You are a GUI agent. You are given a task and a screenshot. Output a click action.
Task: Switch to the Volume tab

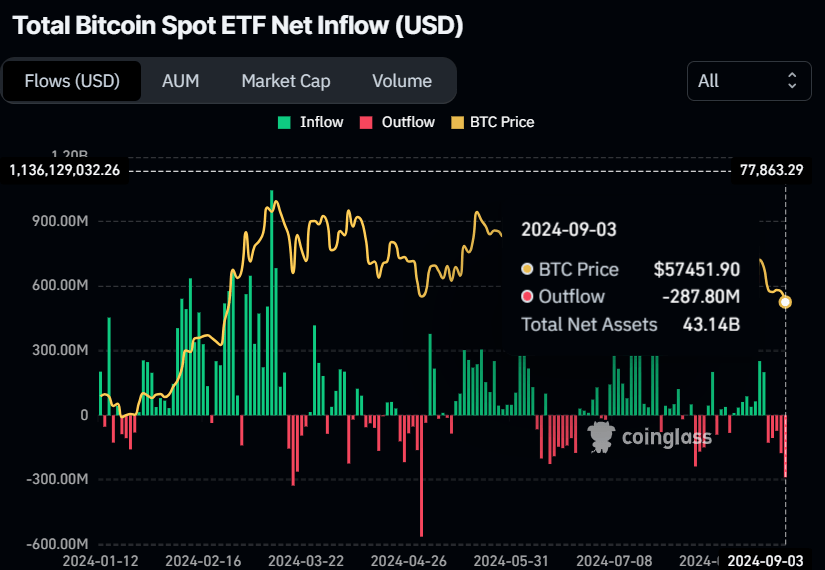click(402, 81)
